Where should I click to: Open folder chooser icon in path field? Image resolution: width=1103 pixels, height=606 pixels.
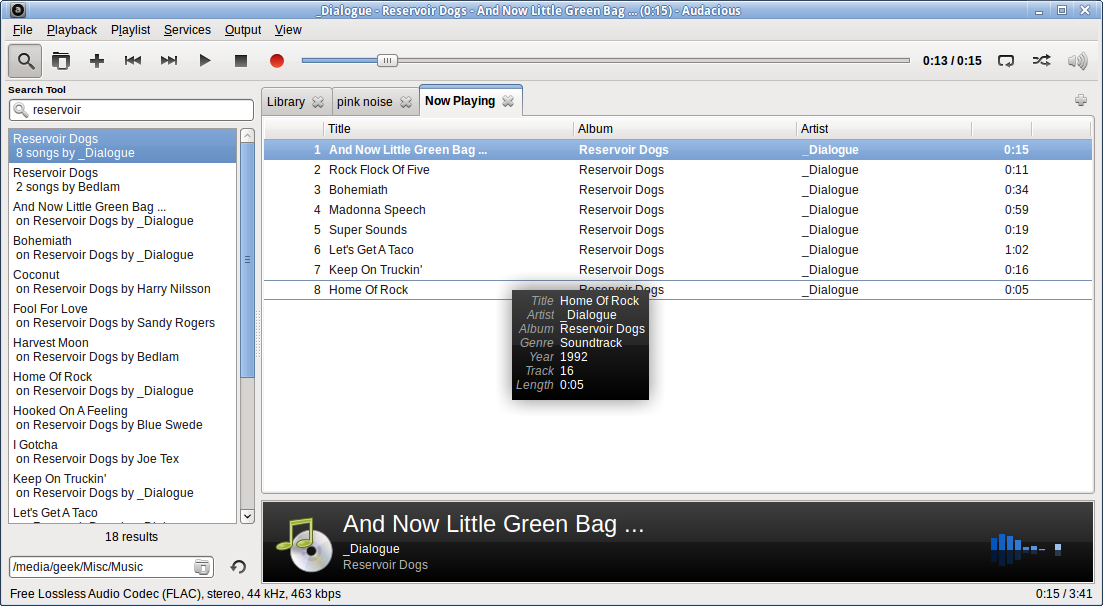tap(201, 567)
